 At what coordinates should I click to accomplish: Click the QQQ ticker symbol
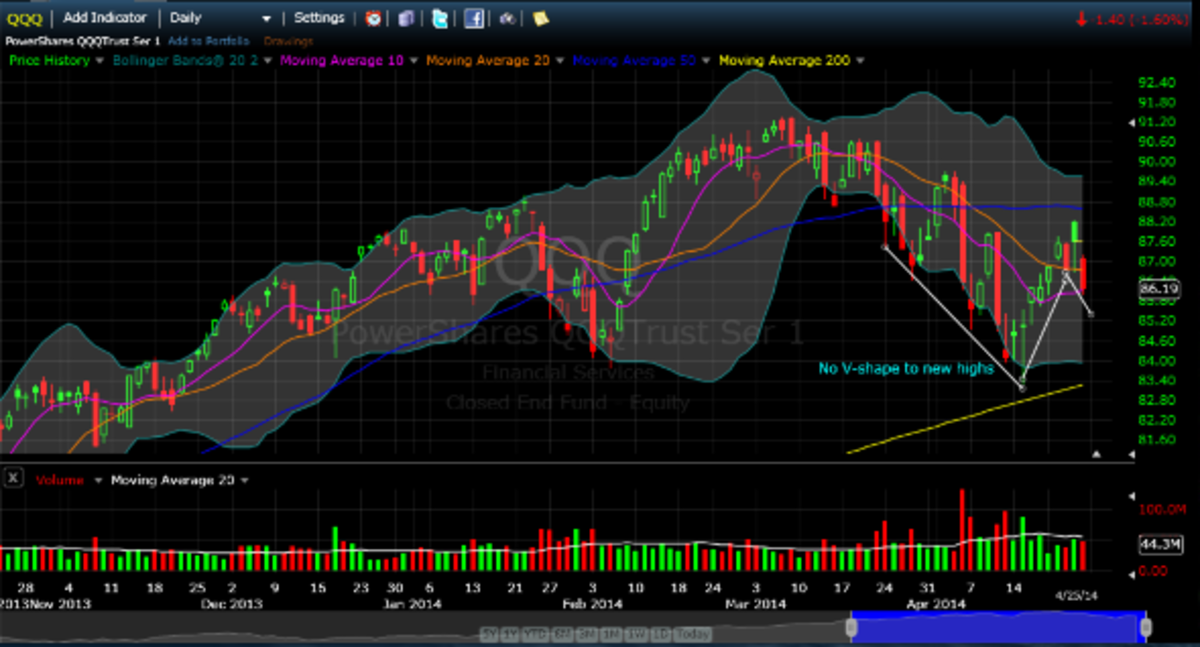[x=26, y=18]
